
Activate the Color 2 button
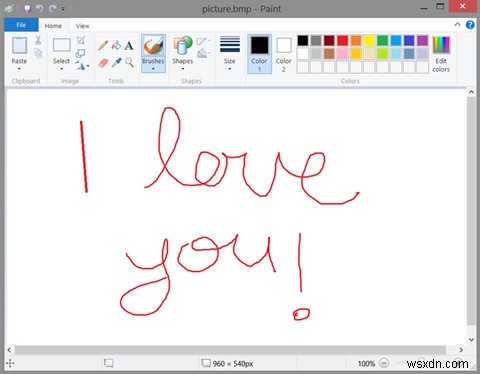click(284, 53)
